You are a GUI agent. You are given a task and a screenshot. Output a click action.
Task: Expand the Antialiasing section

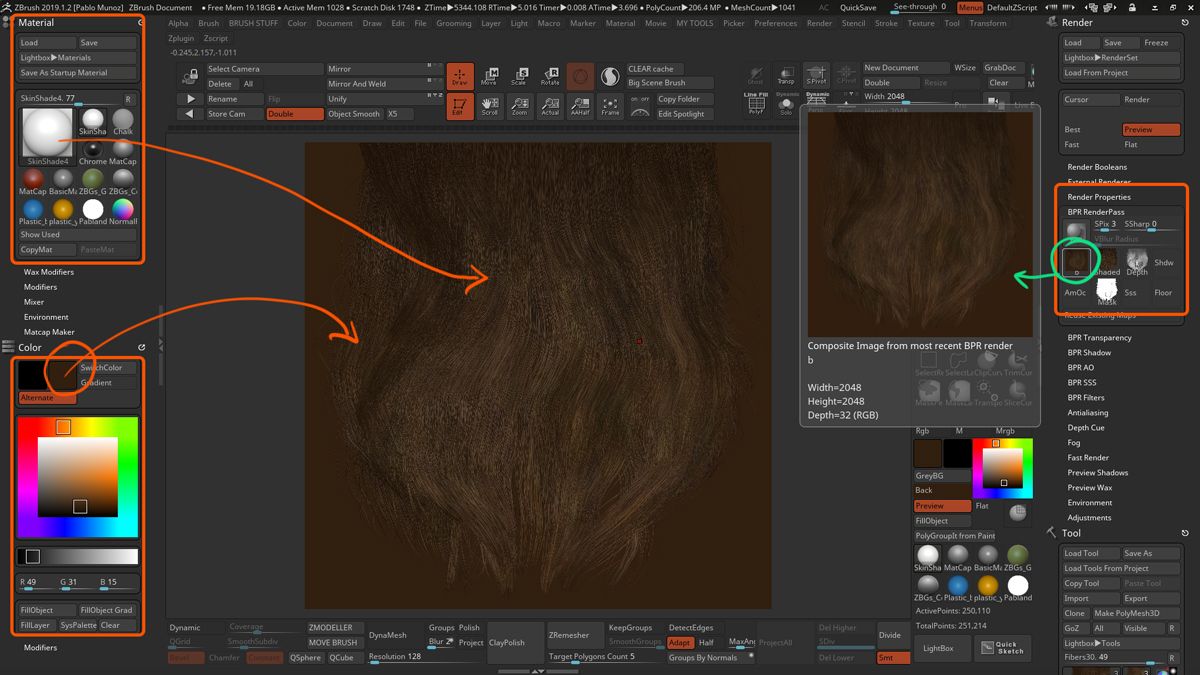(1088, 413)
